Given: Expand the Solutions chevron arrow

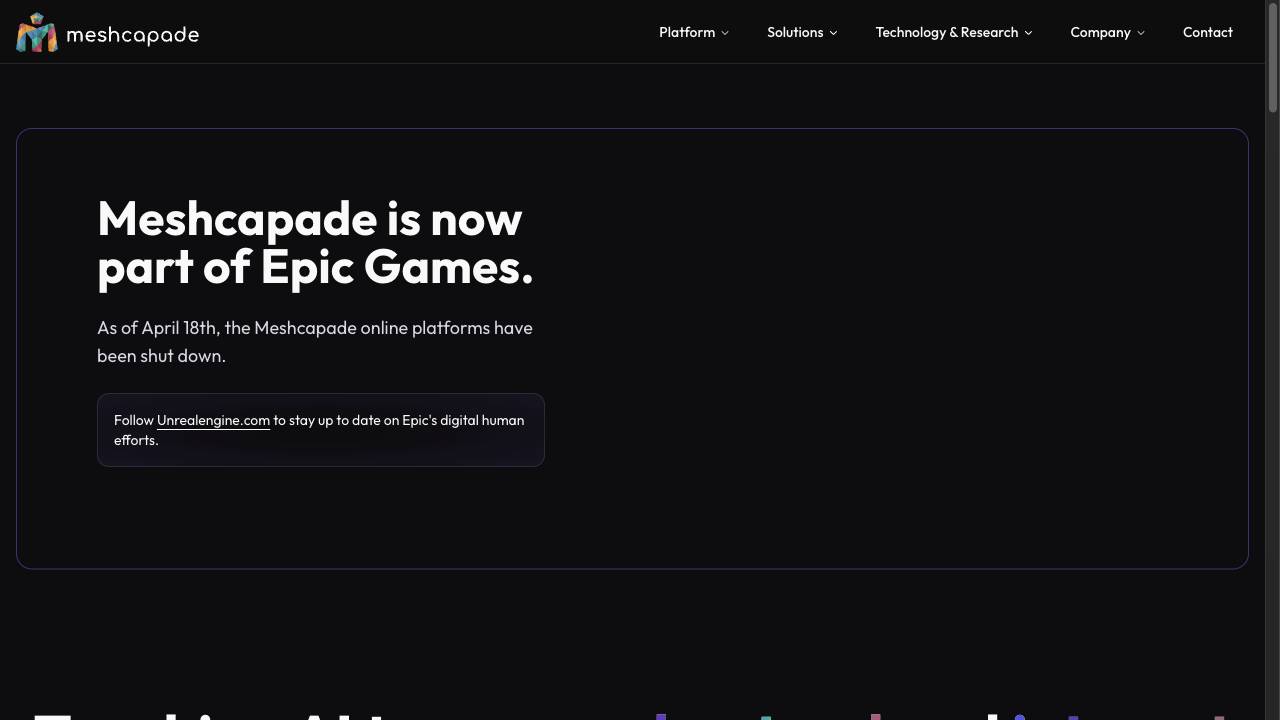Looking at the screenshot, I should [833, 33].
